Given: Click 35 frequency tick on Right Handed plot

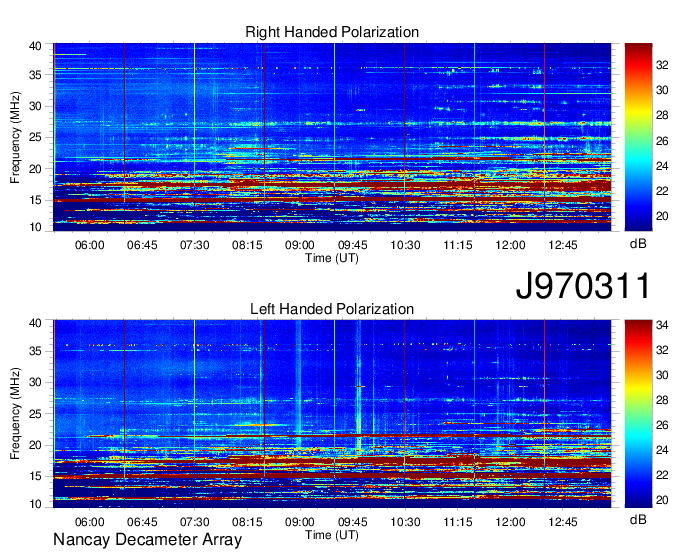Looking at the screenshot, I should [x=35, y=75].
